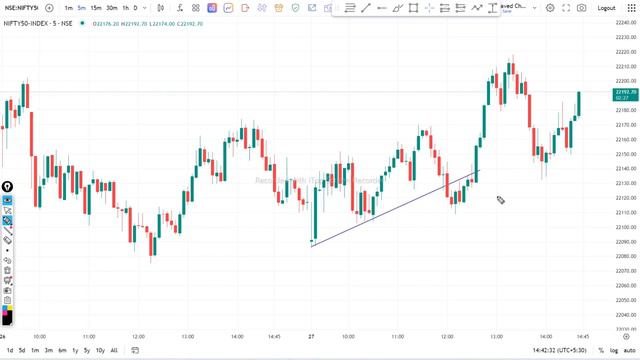The height and width of the screenshot is (360, 640).
Task: Select the 1y date range
Action: (x=75, y=350)
